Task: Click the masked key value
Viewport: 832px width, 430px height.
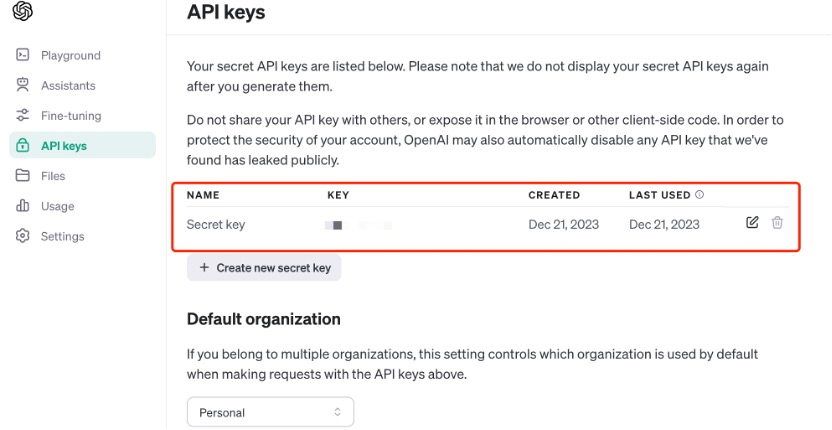Action: pos(358,225)
